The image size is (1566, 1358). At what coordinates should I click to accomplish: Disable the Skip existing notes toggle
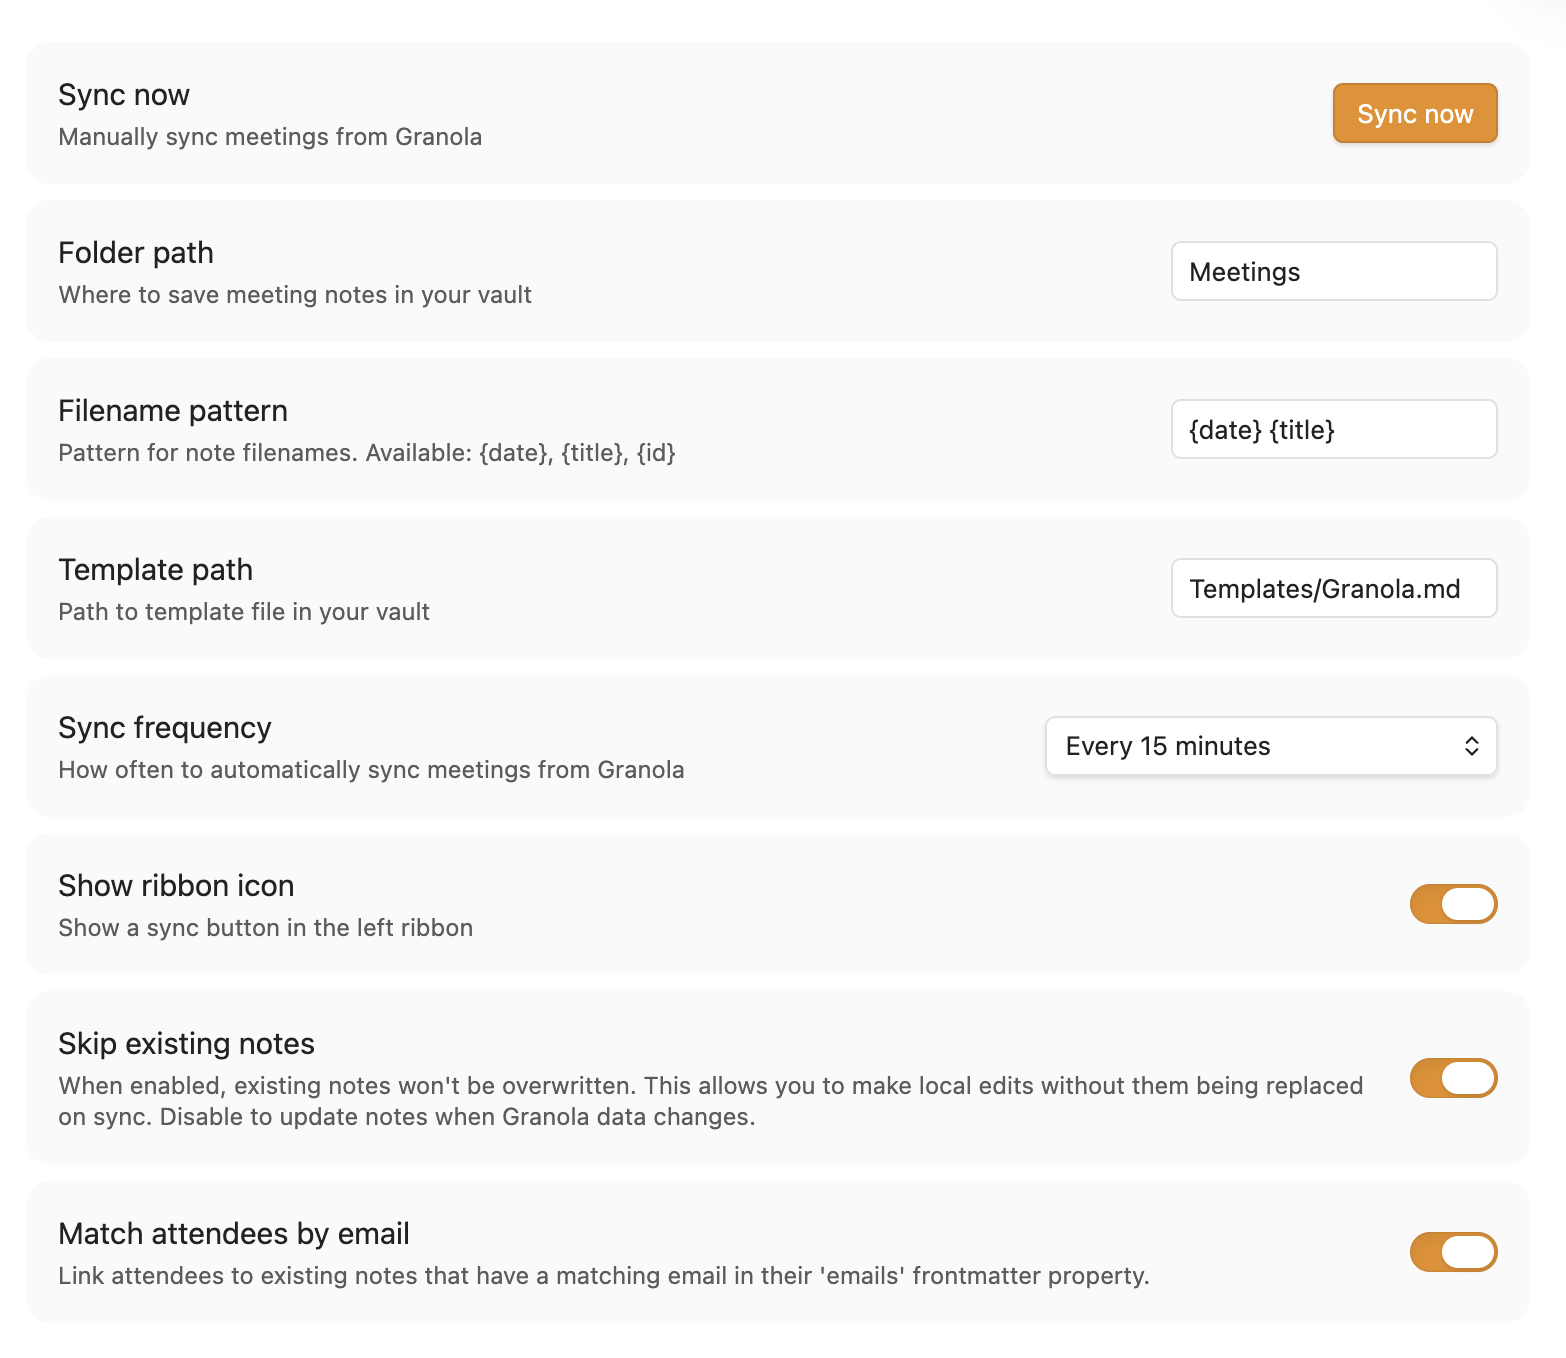(x=1453, y=1079)
